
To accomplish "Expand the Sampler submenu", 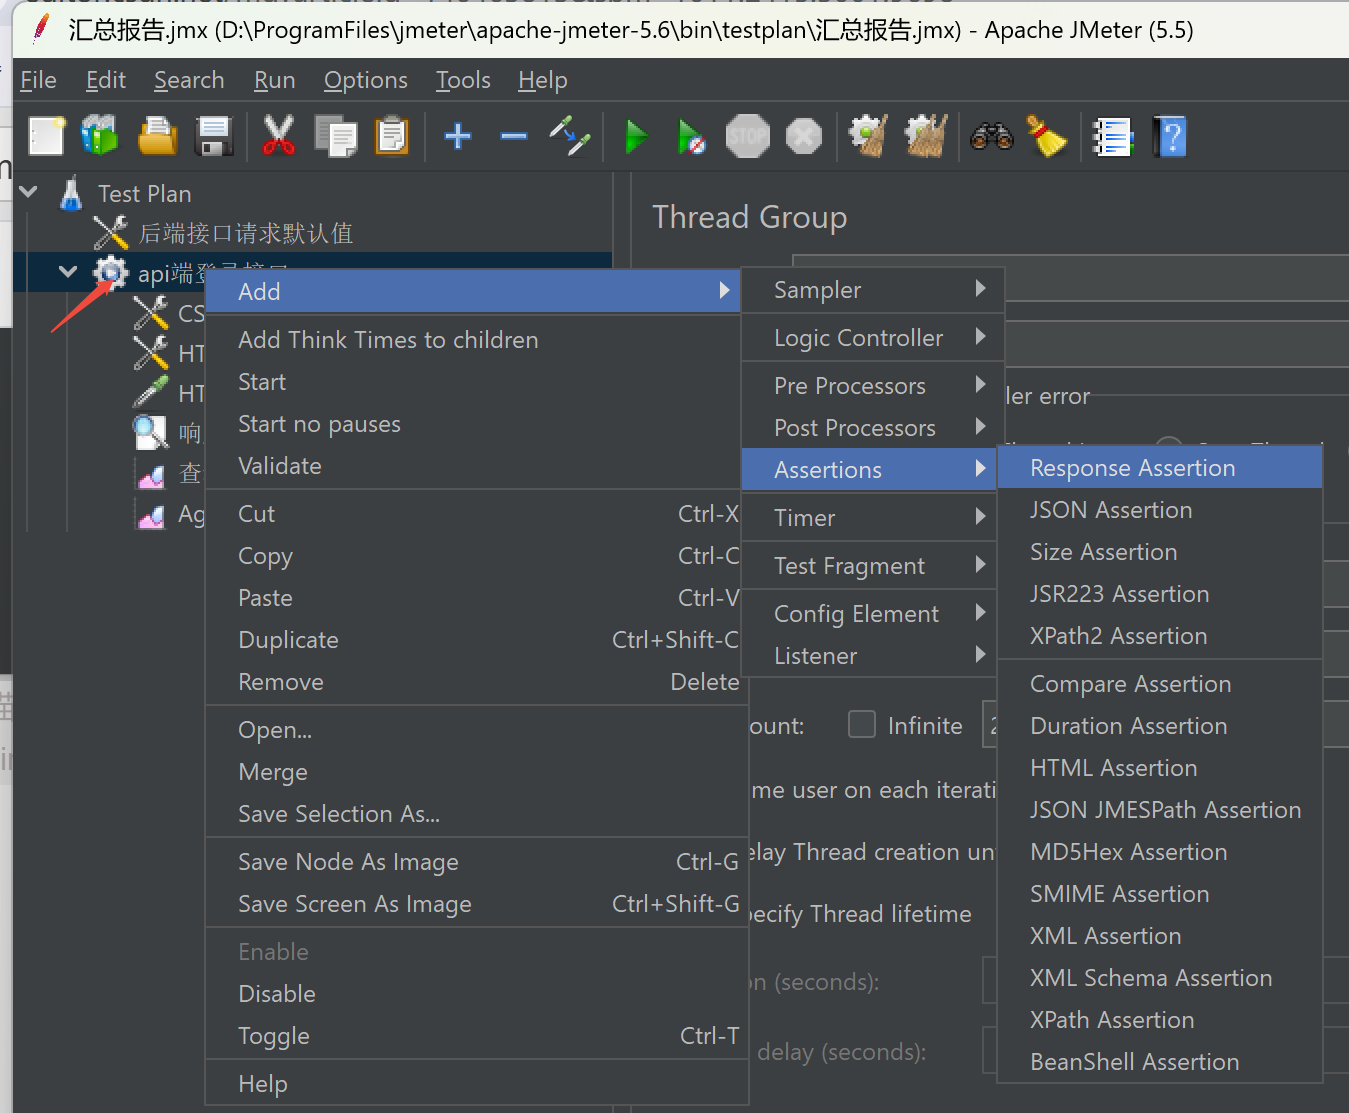I will tap(873, 290).
